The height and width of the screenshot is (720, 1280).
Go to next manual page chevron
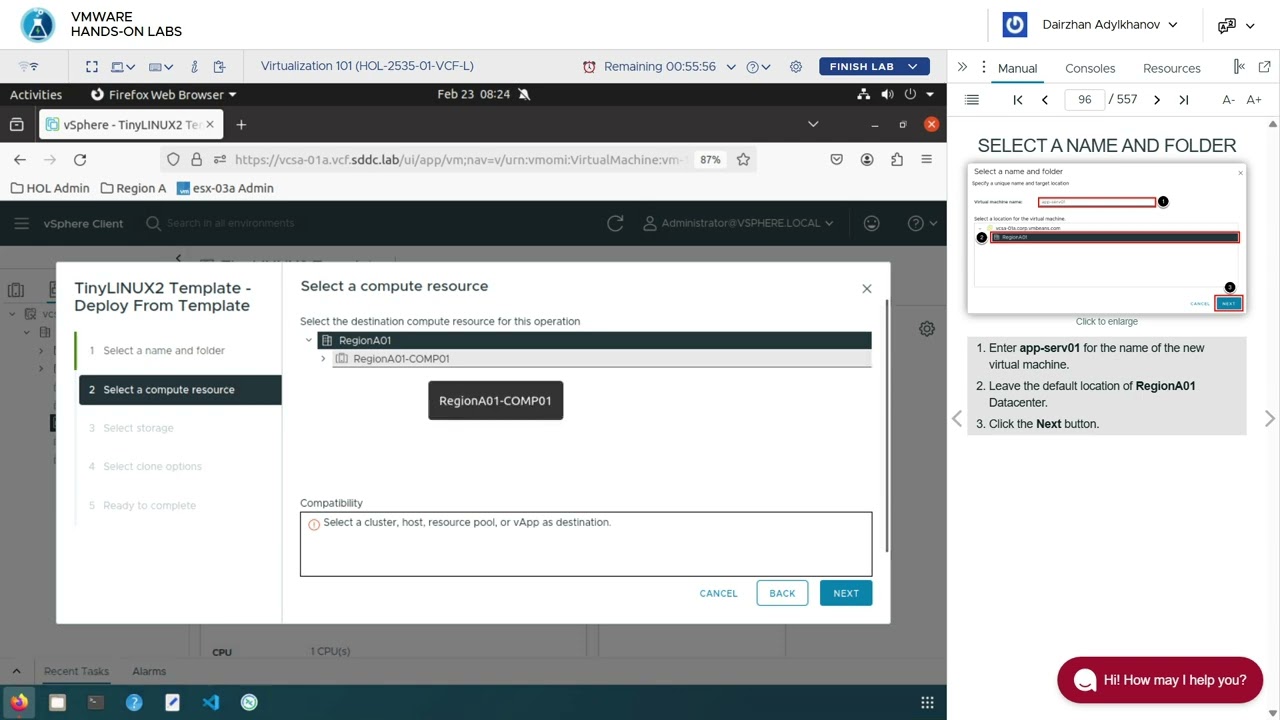click(1157, 100)
